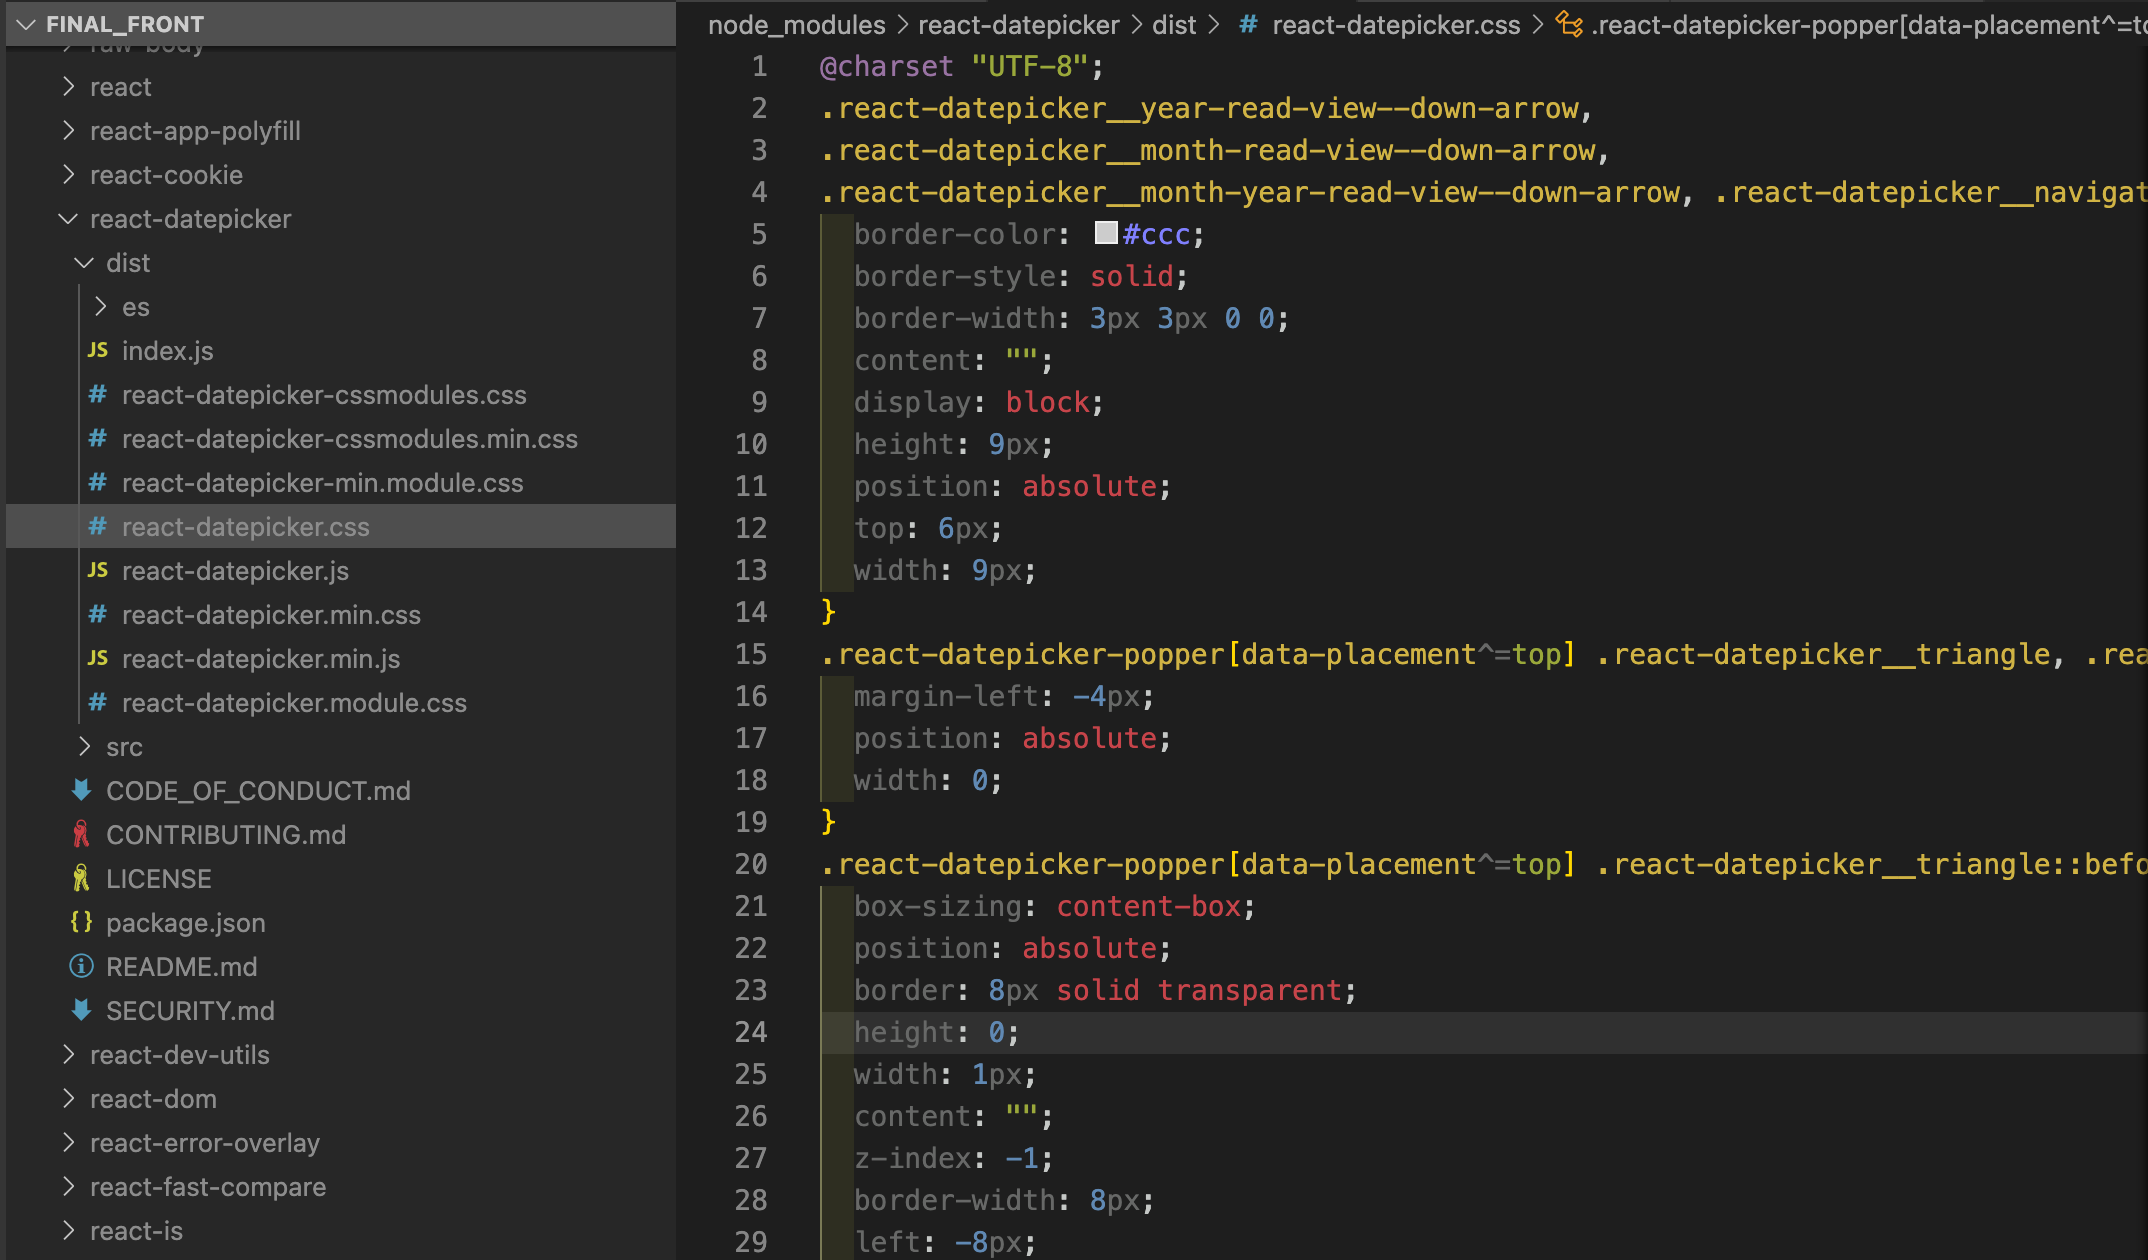Collapse the FINAL_FRONT explorer section

tap(27, 24)
